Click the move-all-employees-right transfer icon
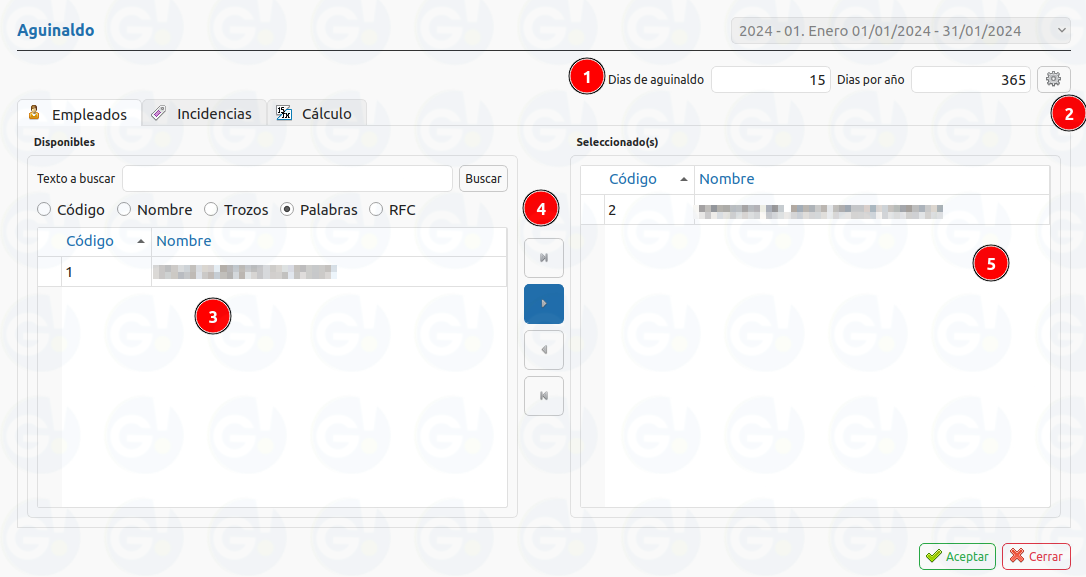The width and height of the screenshot is (1086, 577). coord(543,257)
